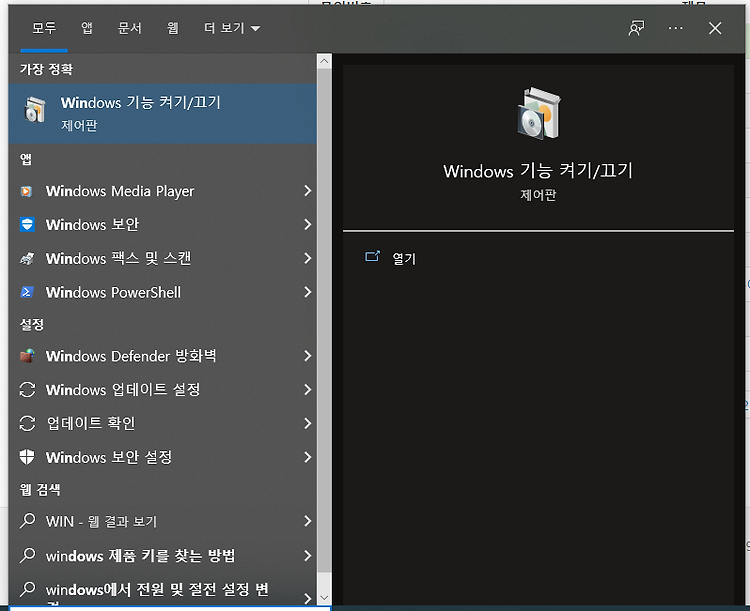Switch to the 앱 tab
Viewport: 750px width, 611px height.
click(x=87, y=28)
